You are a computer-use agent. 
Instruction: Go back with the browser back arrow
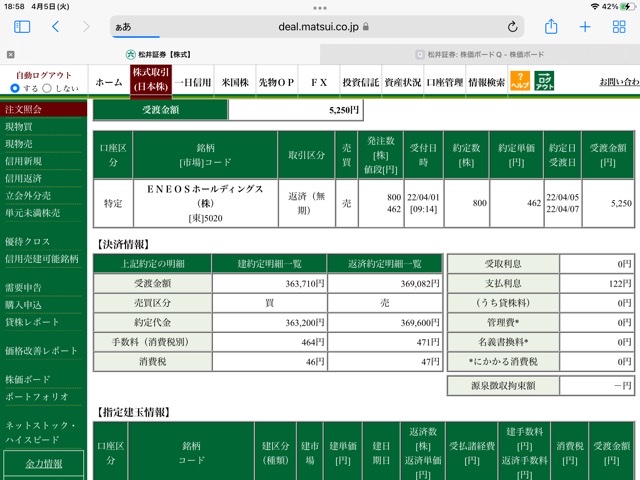point(56,27)
